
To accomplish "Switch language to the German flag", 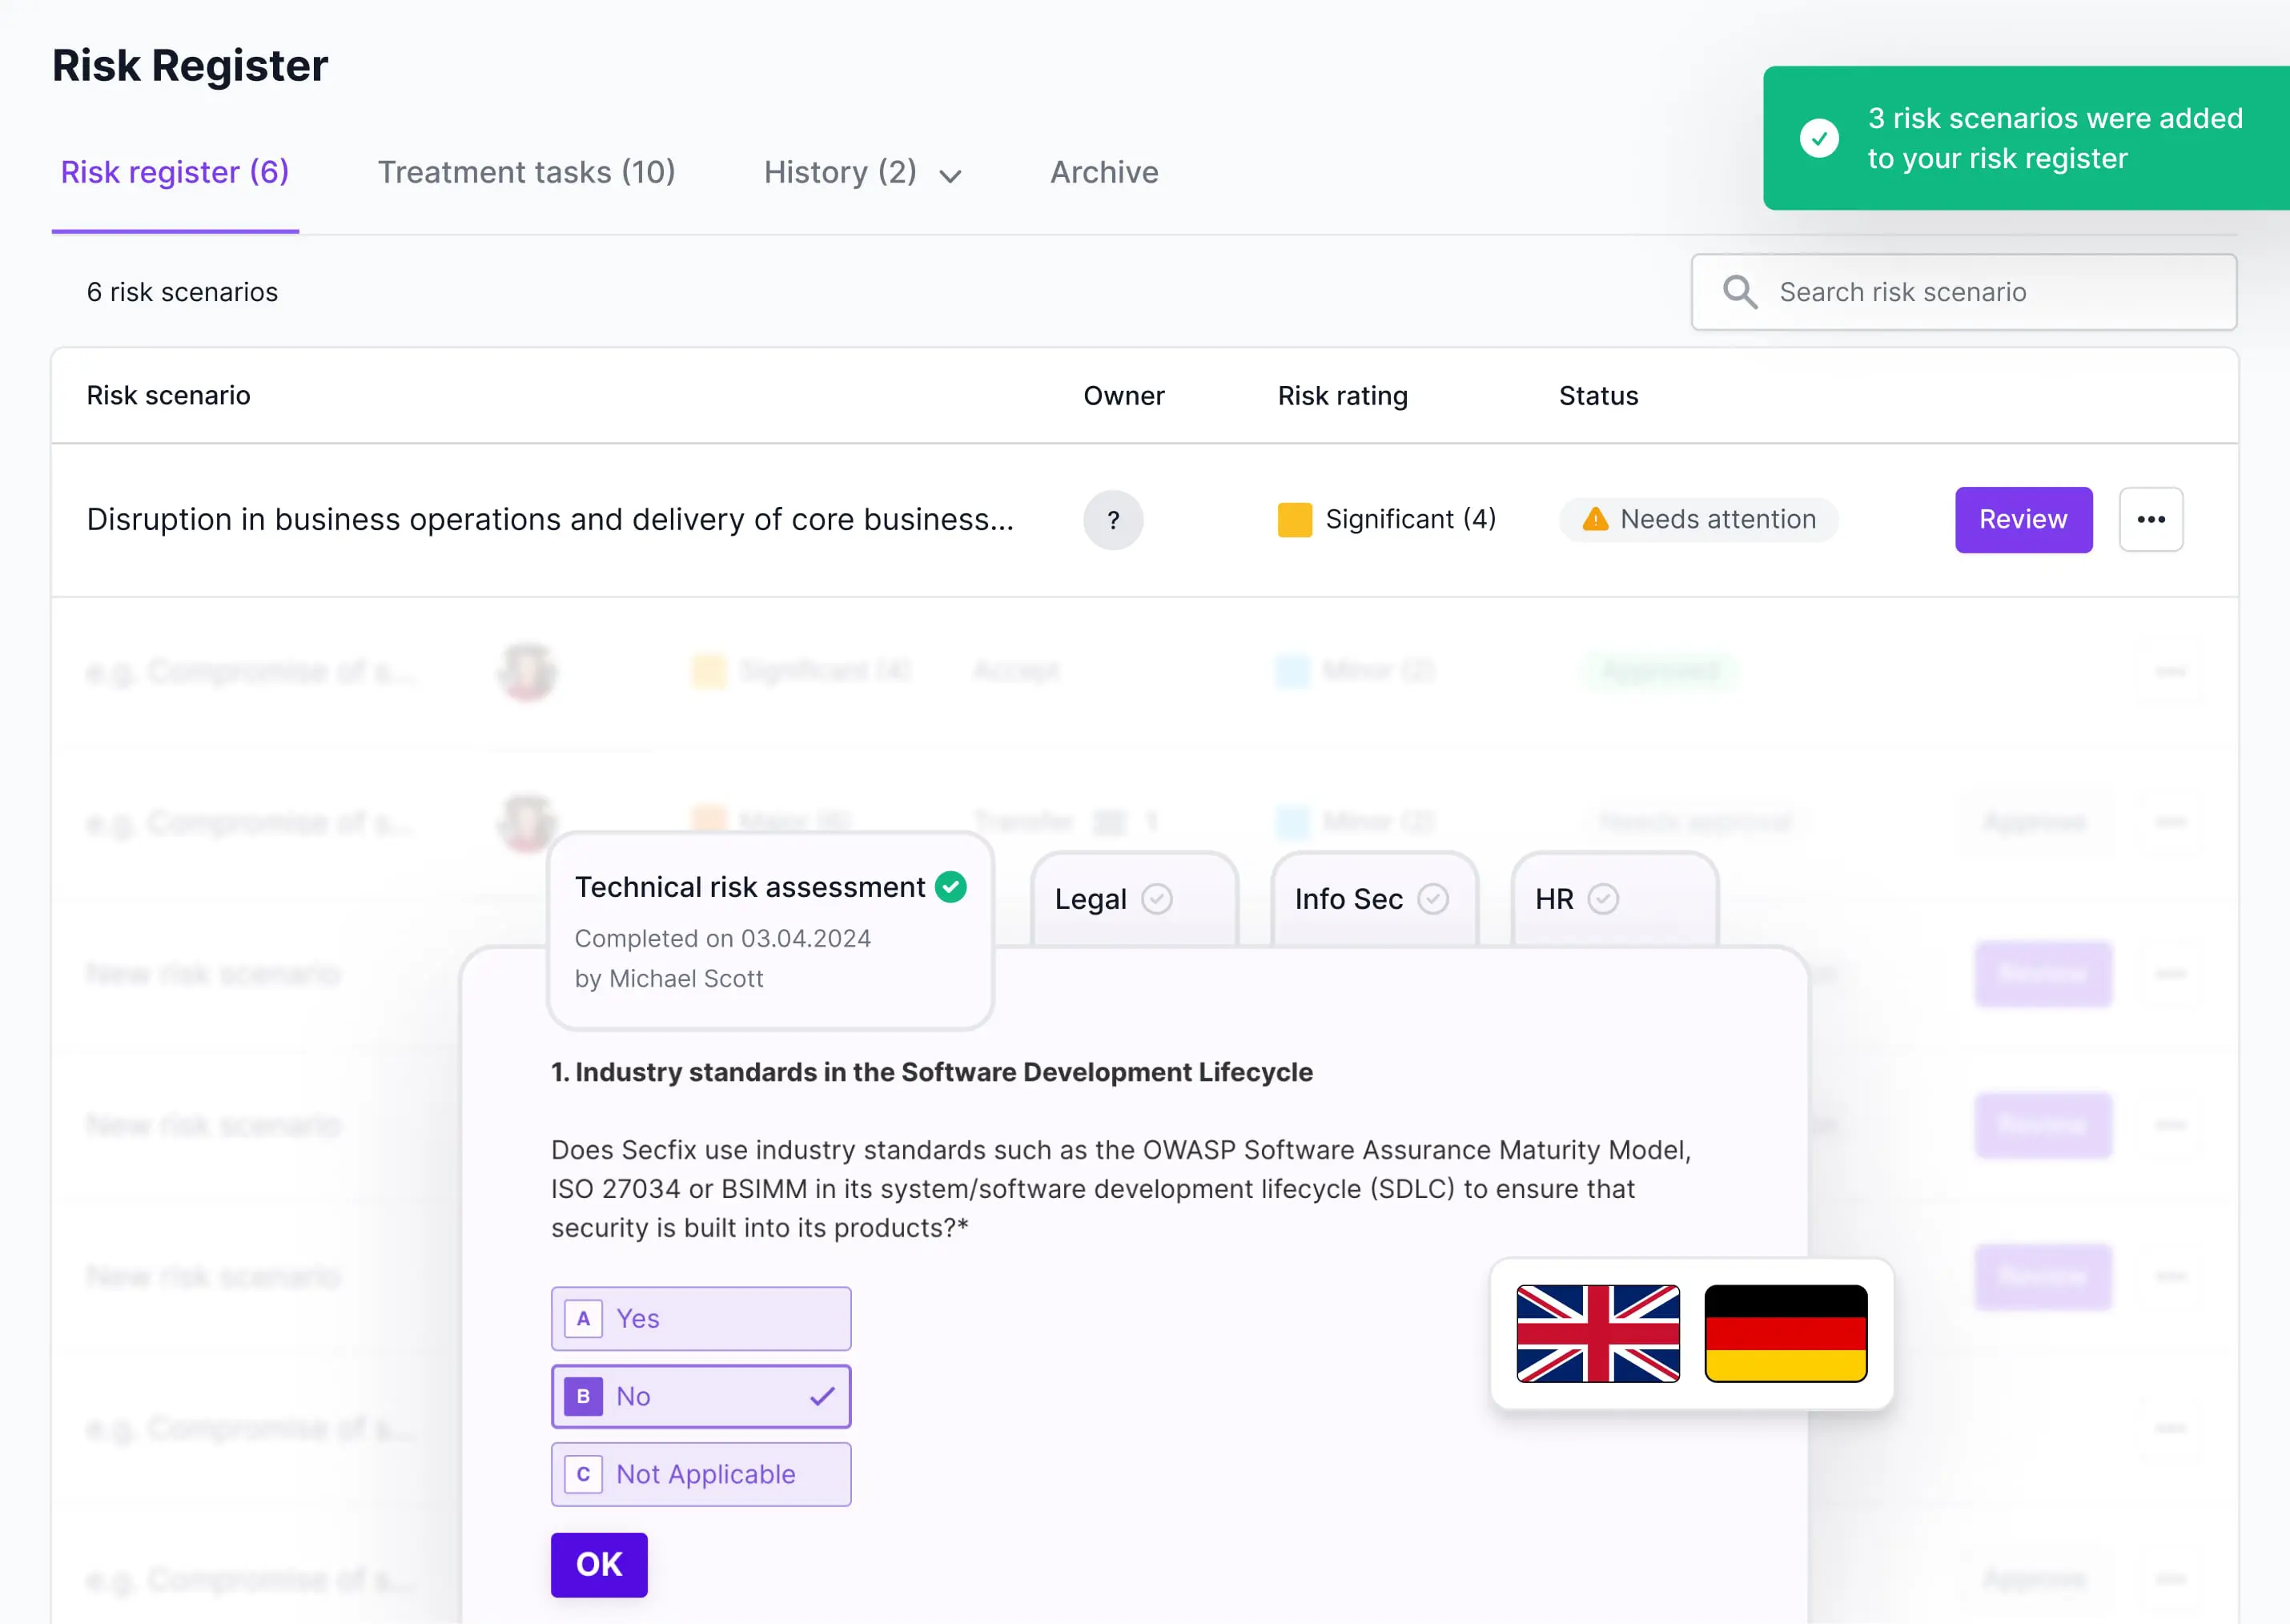I will [x=1785, y=1333].
